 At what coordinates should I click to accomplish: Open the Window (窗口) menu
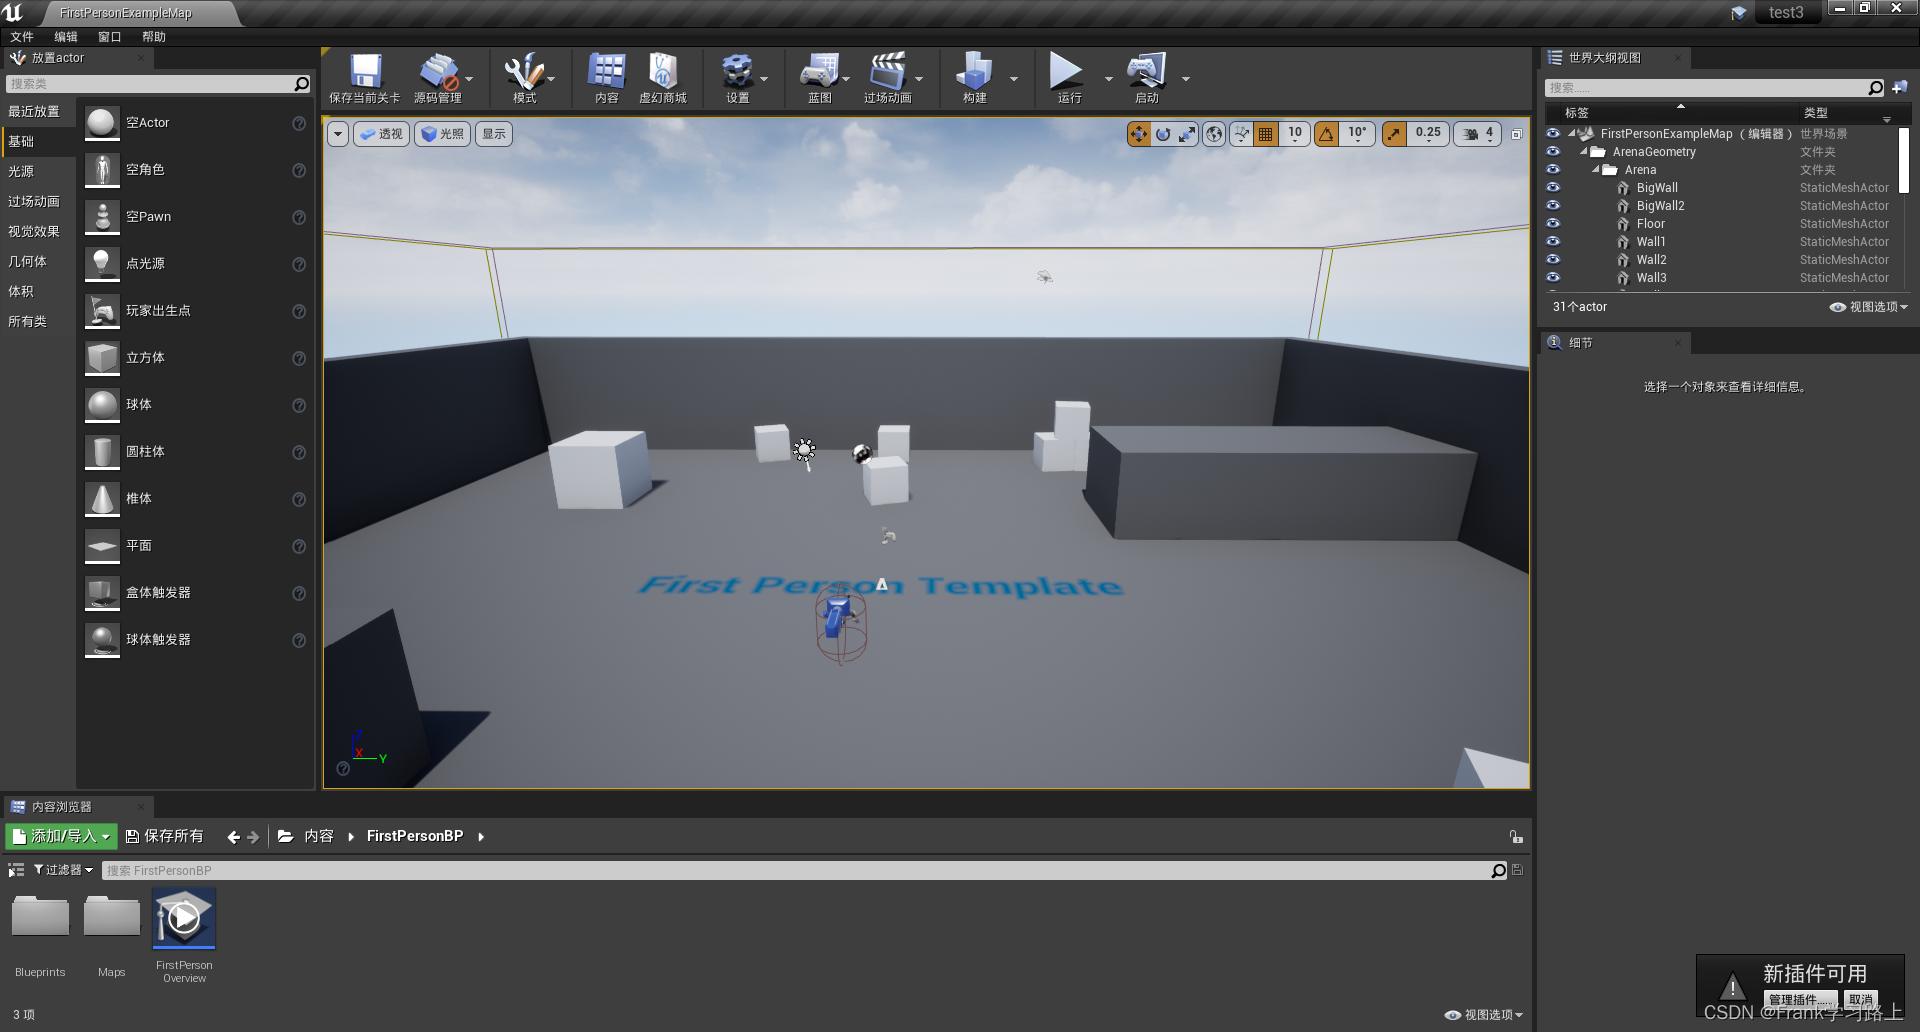point(110,37)
